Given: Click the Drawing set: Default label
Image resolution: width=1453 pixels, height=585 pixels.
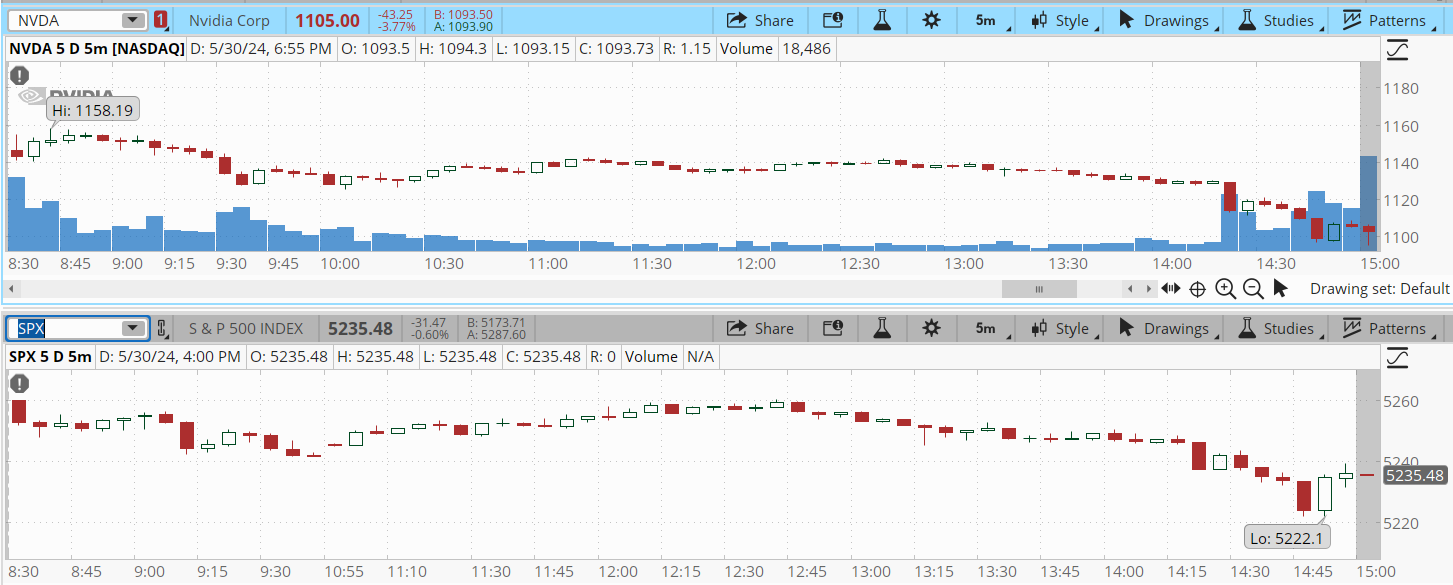Looking at the screenshot, I should pyautogui.click(x=1380, y=288).
